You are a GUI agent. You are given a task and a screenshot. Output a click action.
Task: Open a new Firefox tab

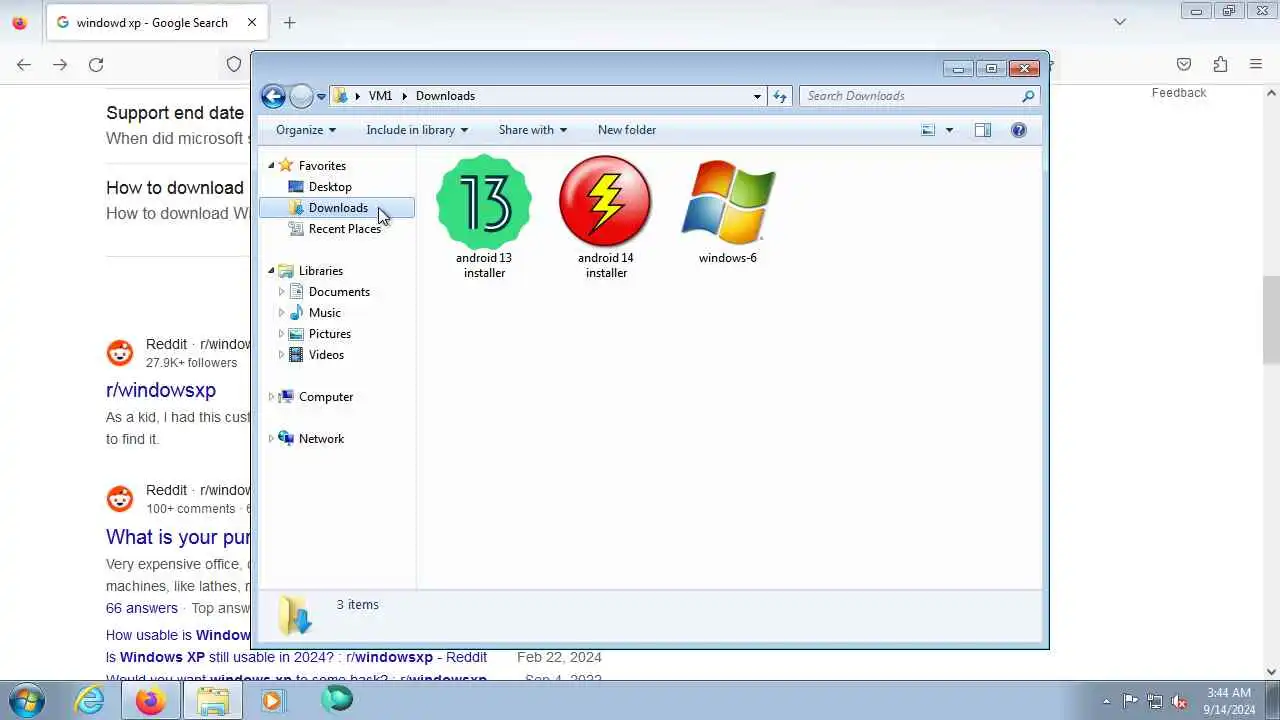point(289,22)
